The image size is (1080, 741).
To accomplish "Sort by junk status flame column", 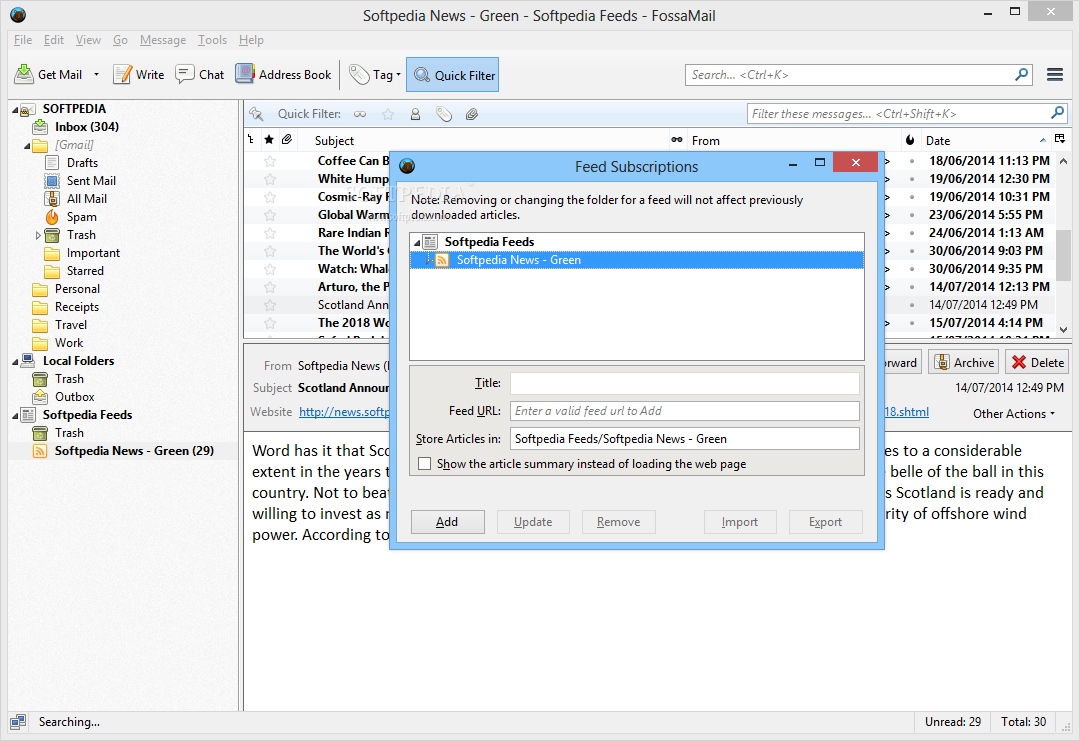I will click(x=911, y=140).
